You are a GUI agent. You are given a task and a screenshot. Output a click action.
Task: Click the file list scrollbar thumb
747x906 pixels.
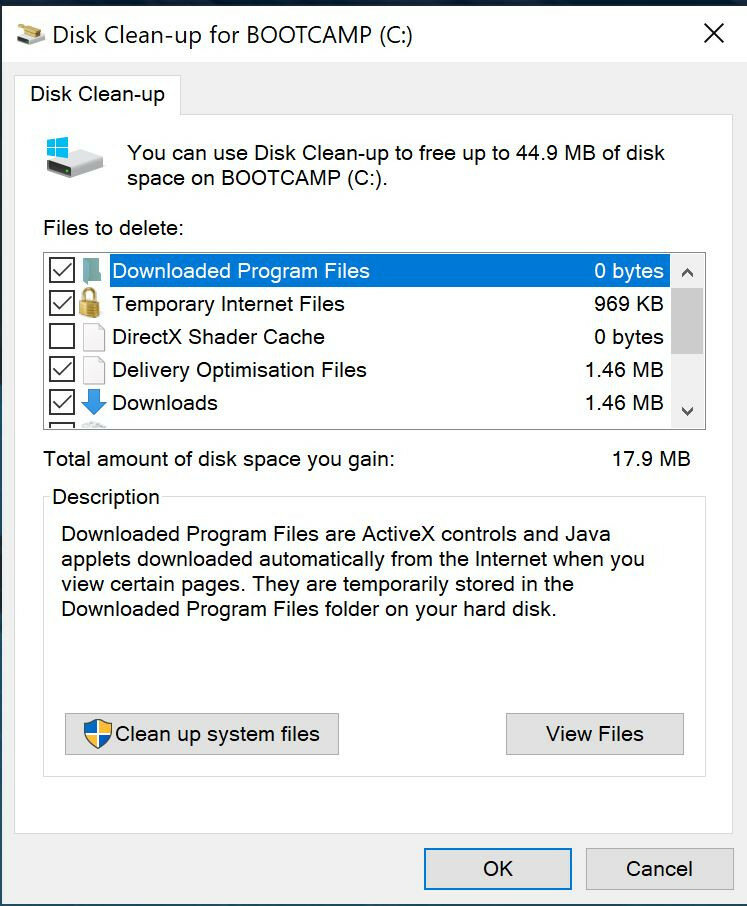(x=687, y=321)
